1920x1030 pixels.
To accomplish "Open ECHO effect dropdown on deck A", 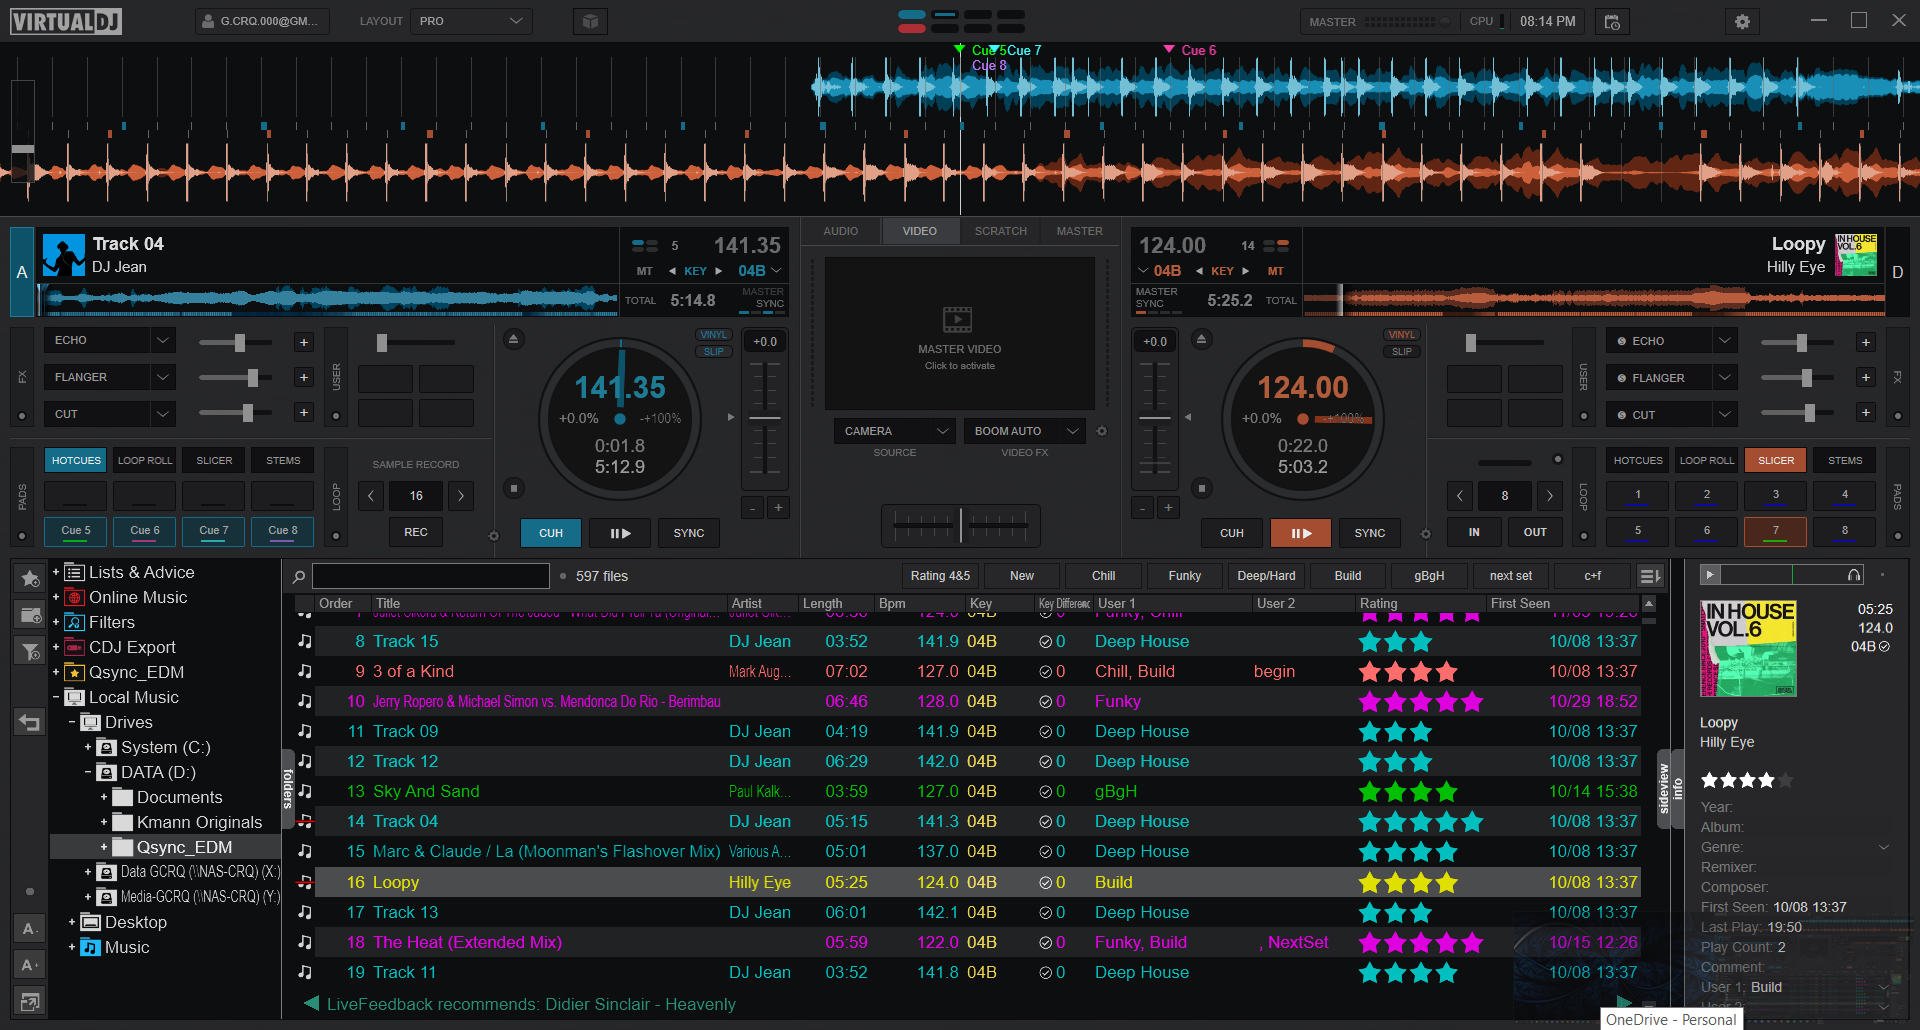I will [163, 340].
